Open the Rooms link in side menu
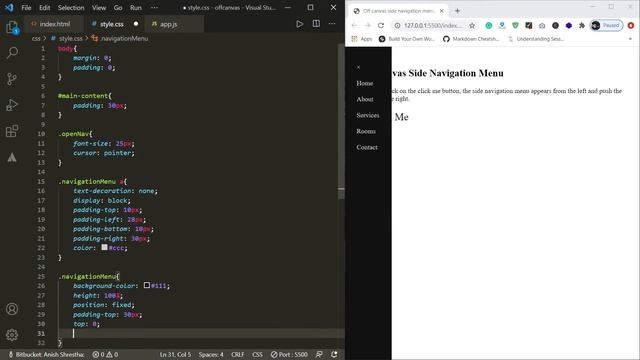The image size is (640, 360). point(366,131)
